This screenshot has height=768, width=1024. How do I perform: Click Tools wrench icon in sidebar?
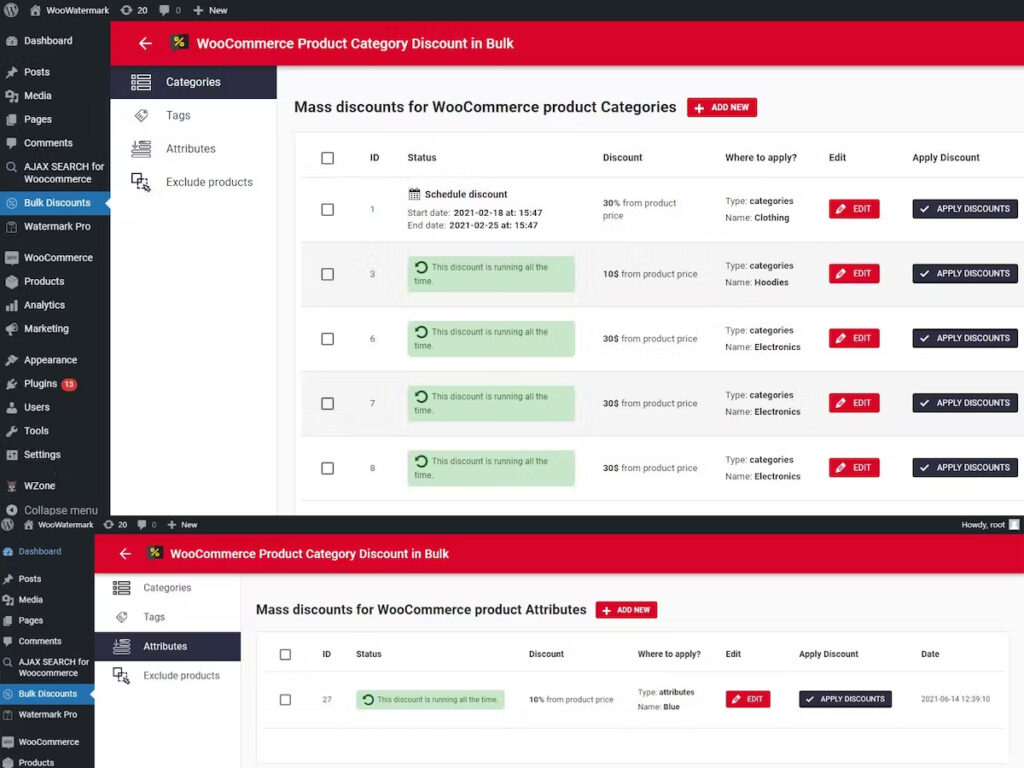click(x=11, y=431)
